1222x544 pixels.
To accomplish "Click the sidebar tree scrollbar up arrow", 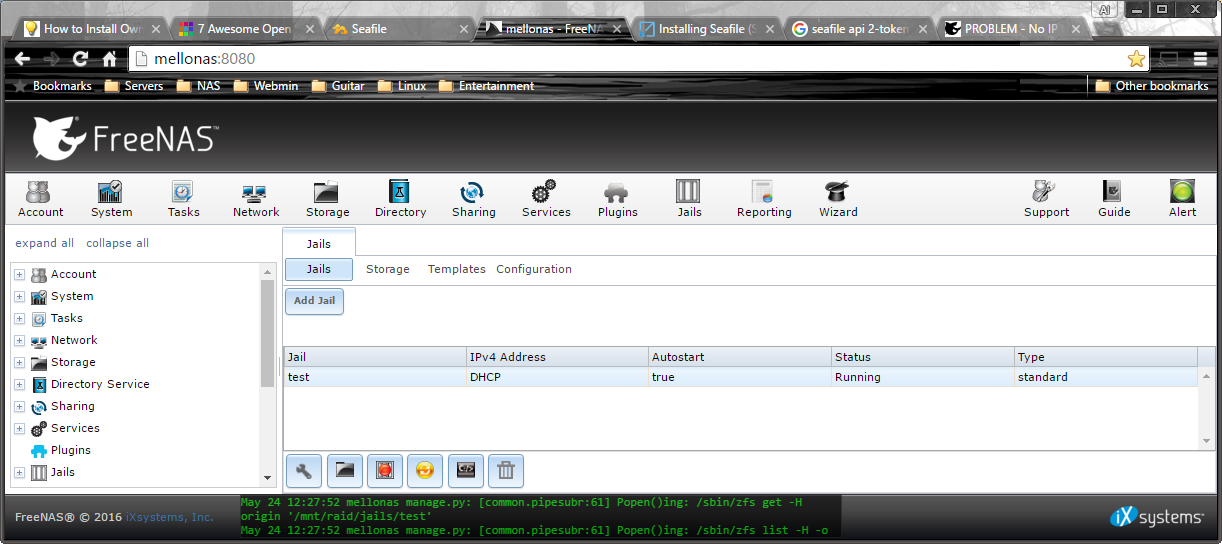I will tap(267, 271).
